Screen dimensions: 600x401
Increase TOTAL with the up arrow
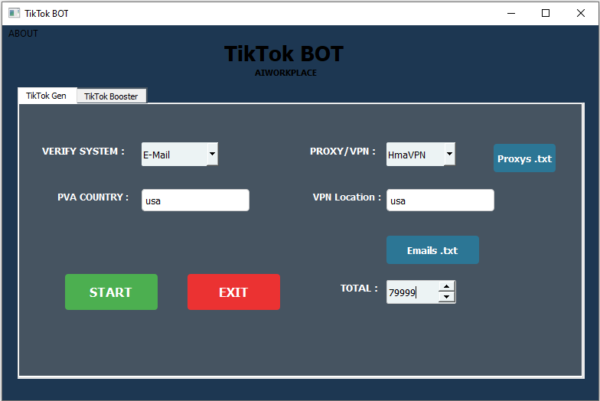pyautogui.click(x=447, y=286)
